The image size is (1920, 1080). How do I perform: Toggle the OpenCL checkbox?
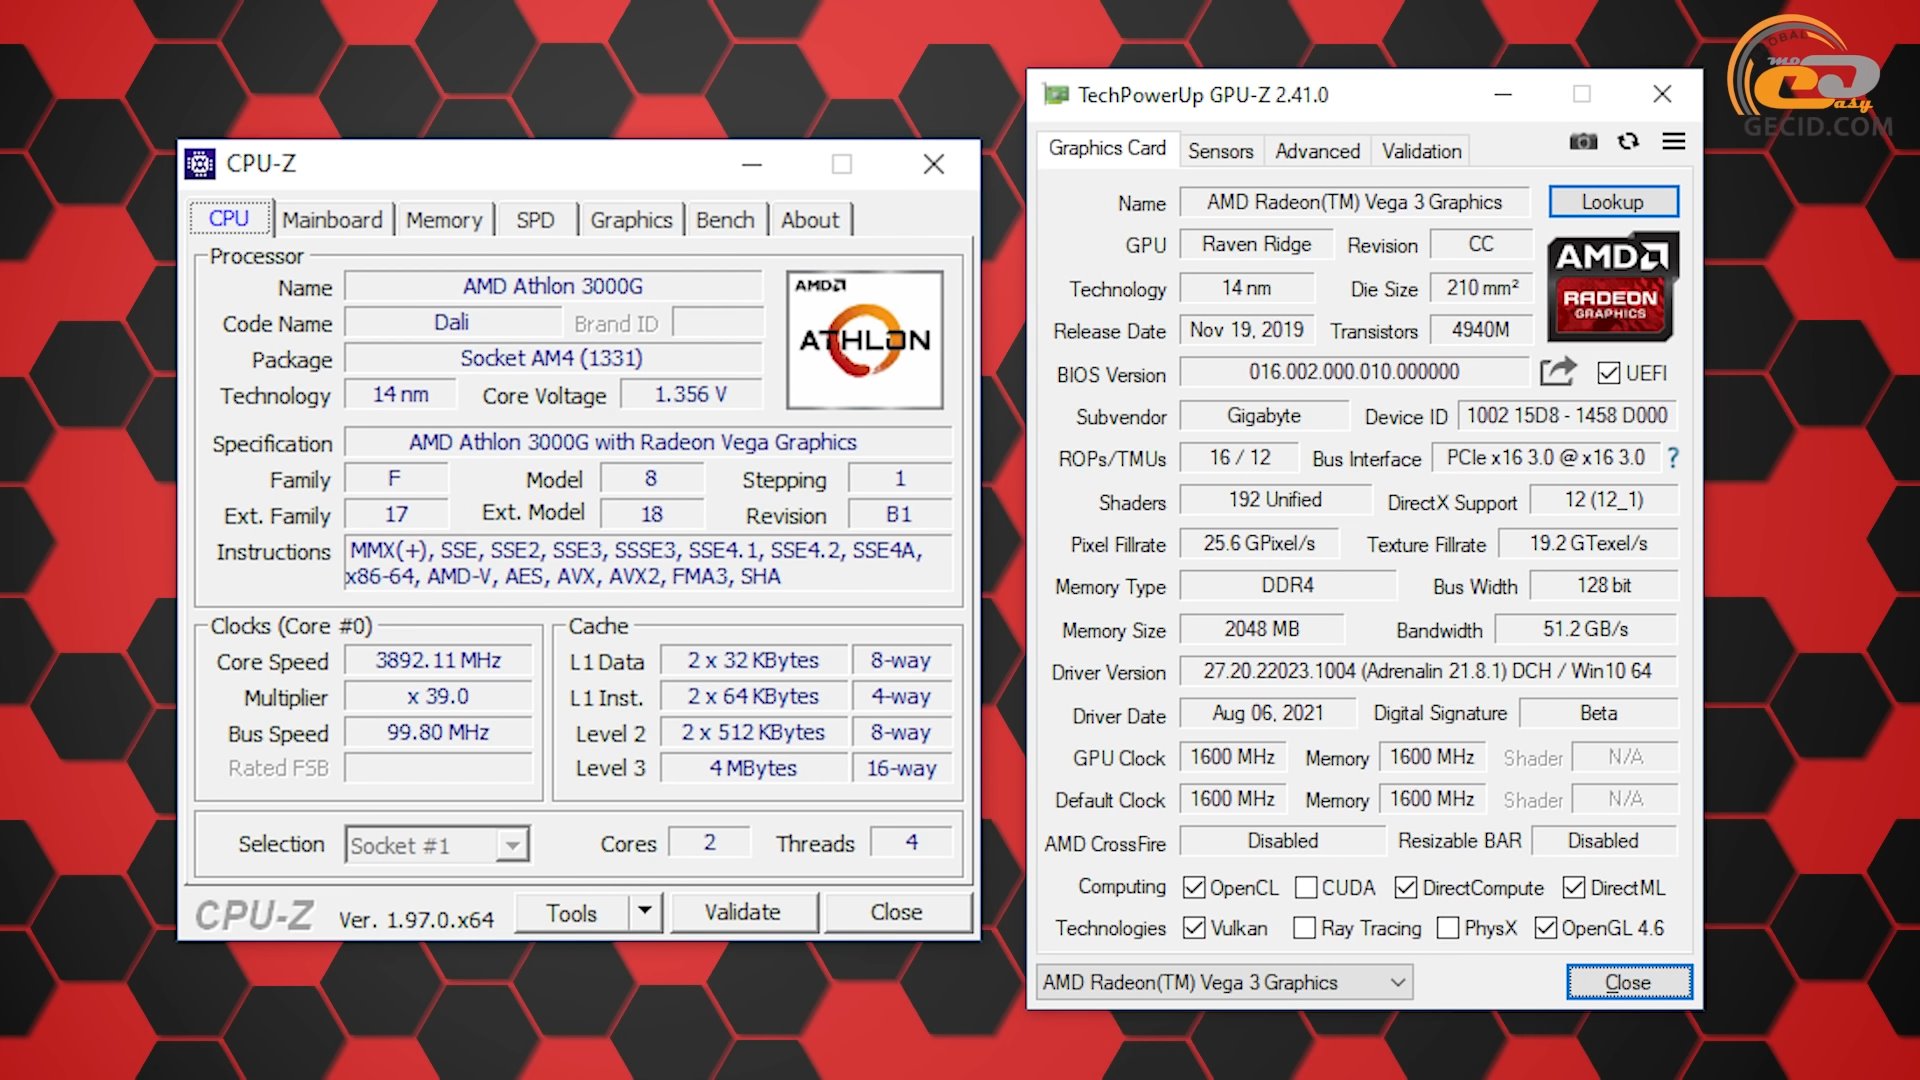pos(1193,888)
